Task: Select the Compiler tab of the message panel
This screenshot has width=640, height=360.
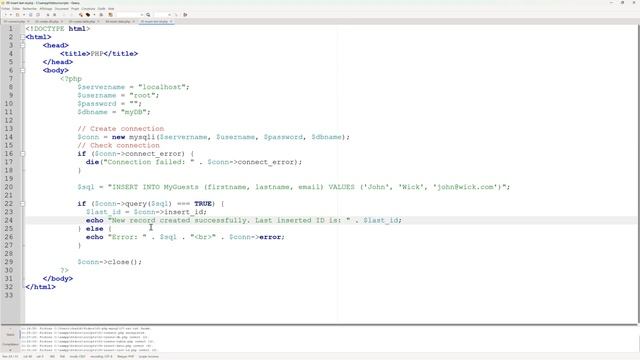Action: (x=10, y=344)
